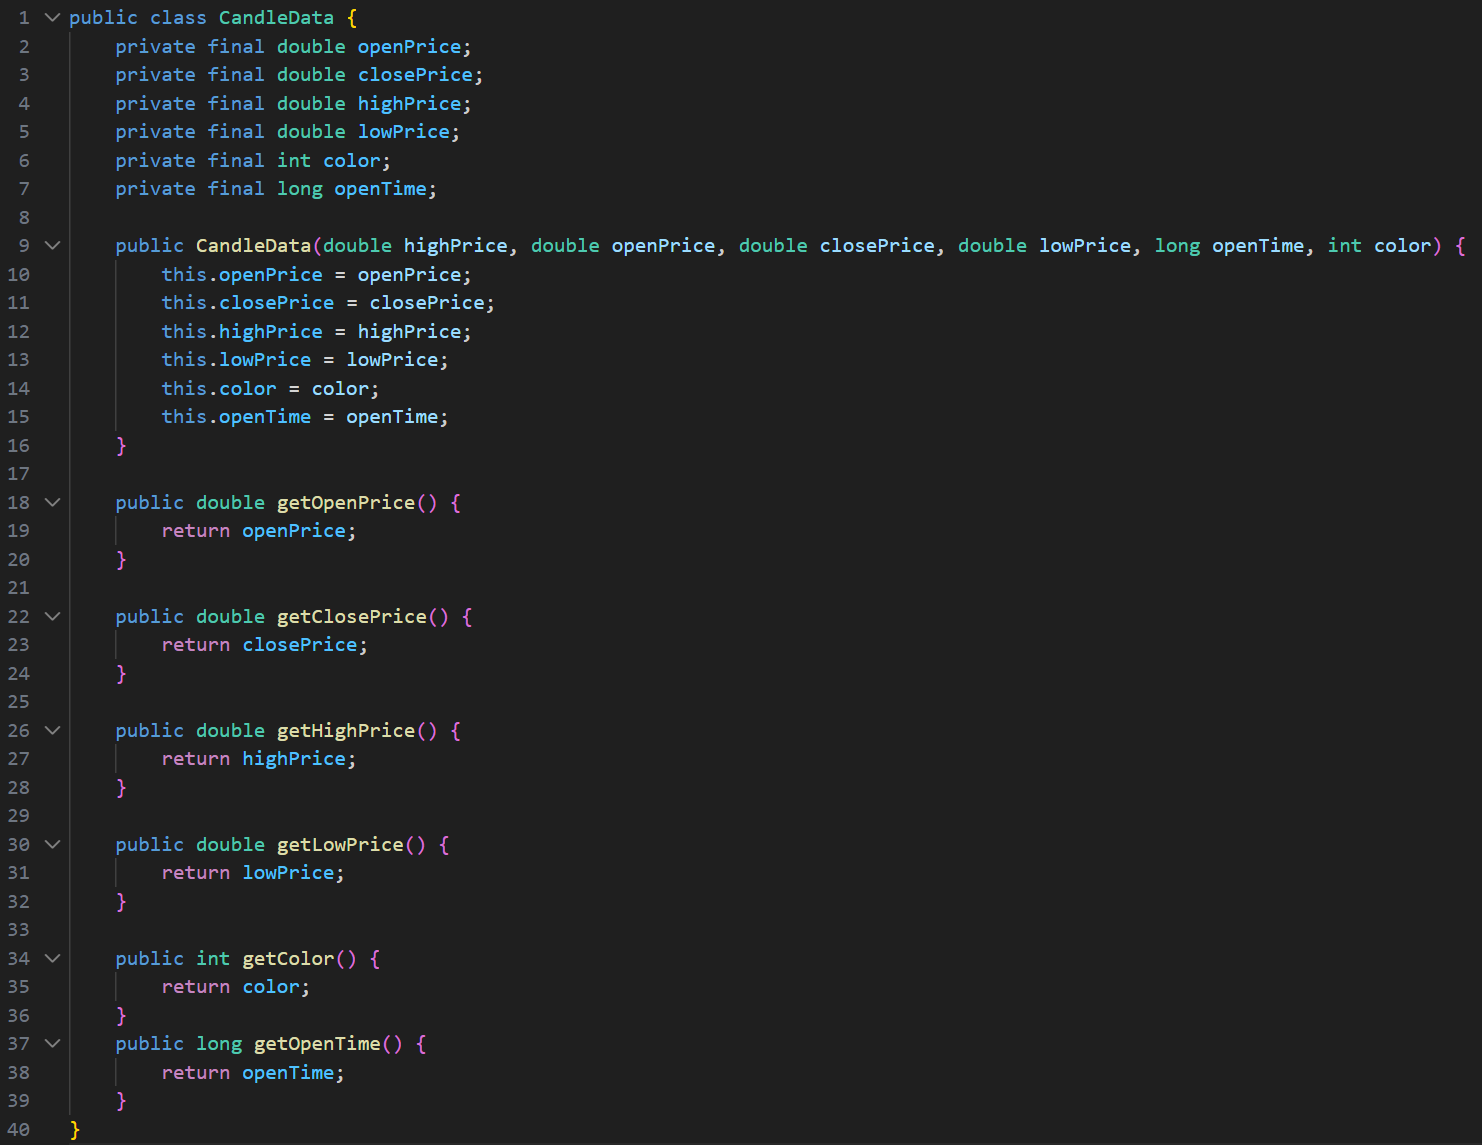Collapse the getLowPrice method chevron
The image size is (1482, 1145).
(53, 845)
